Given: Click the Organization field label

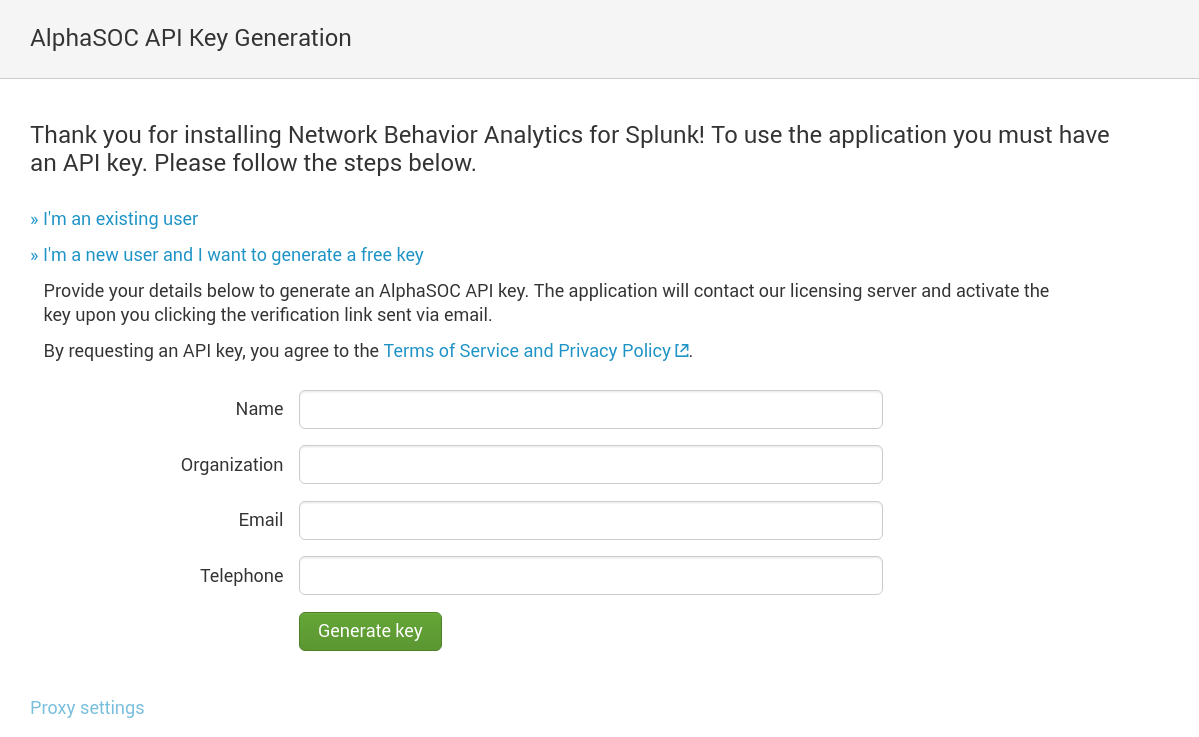Looking at the screenshot, I should click(232, 465).
